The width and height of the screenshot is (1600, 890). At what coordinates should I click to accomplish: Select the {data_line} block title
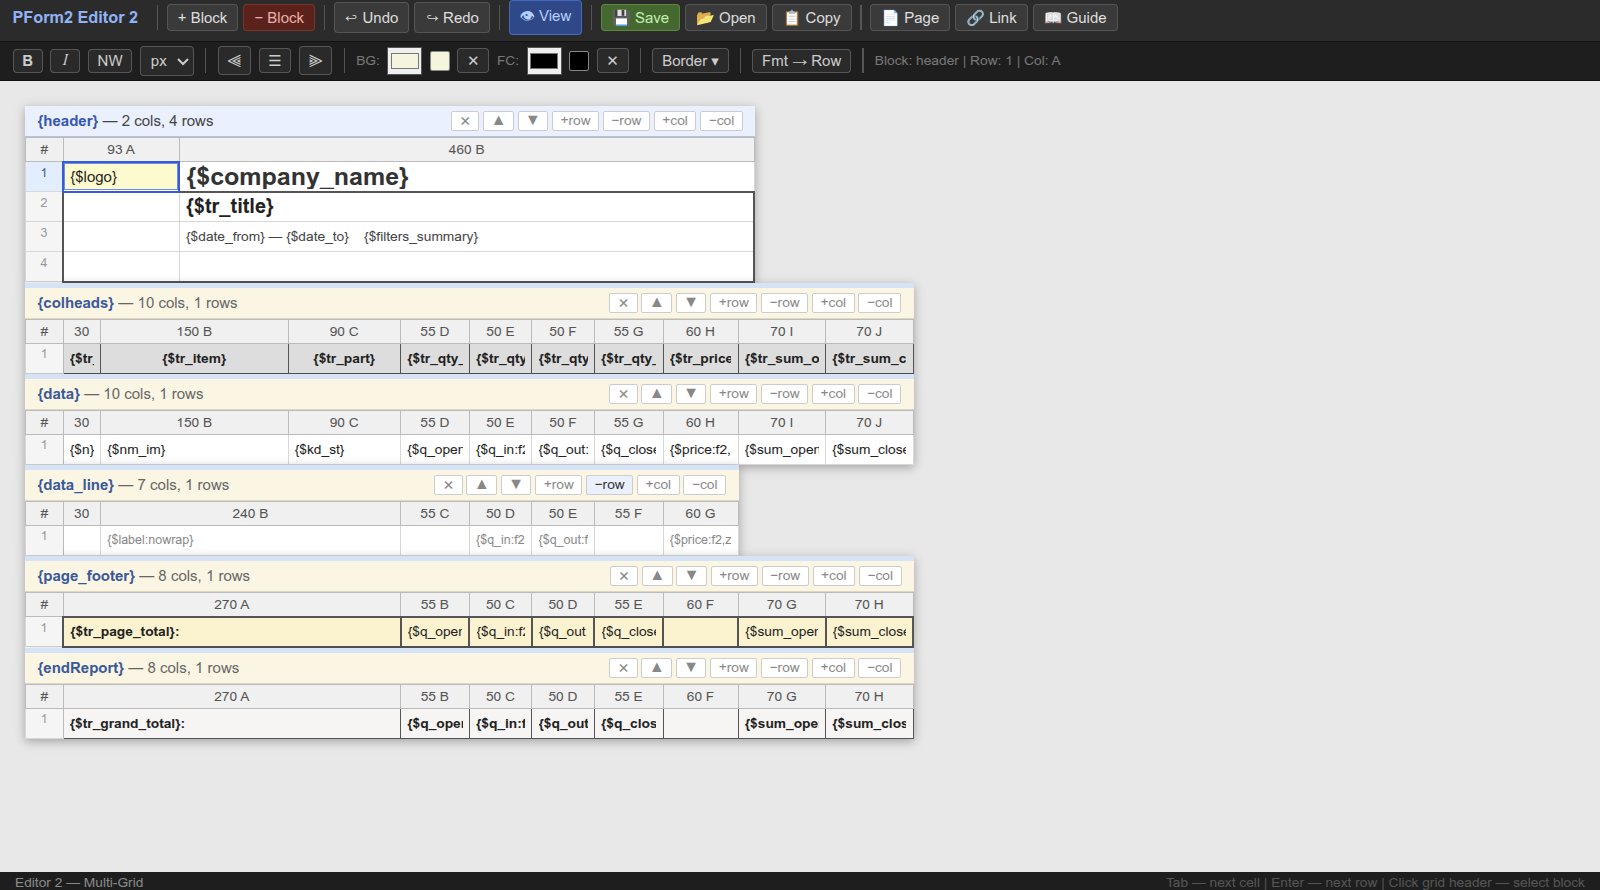[76, 485]
